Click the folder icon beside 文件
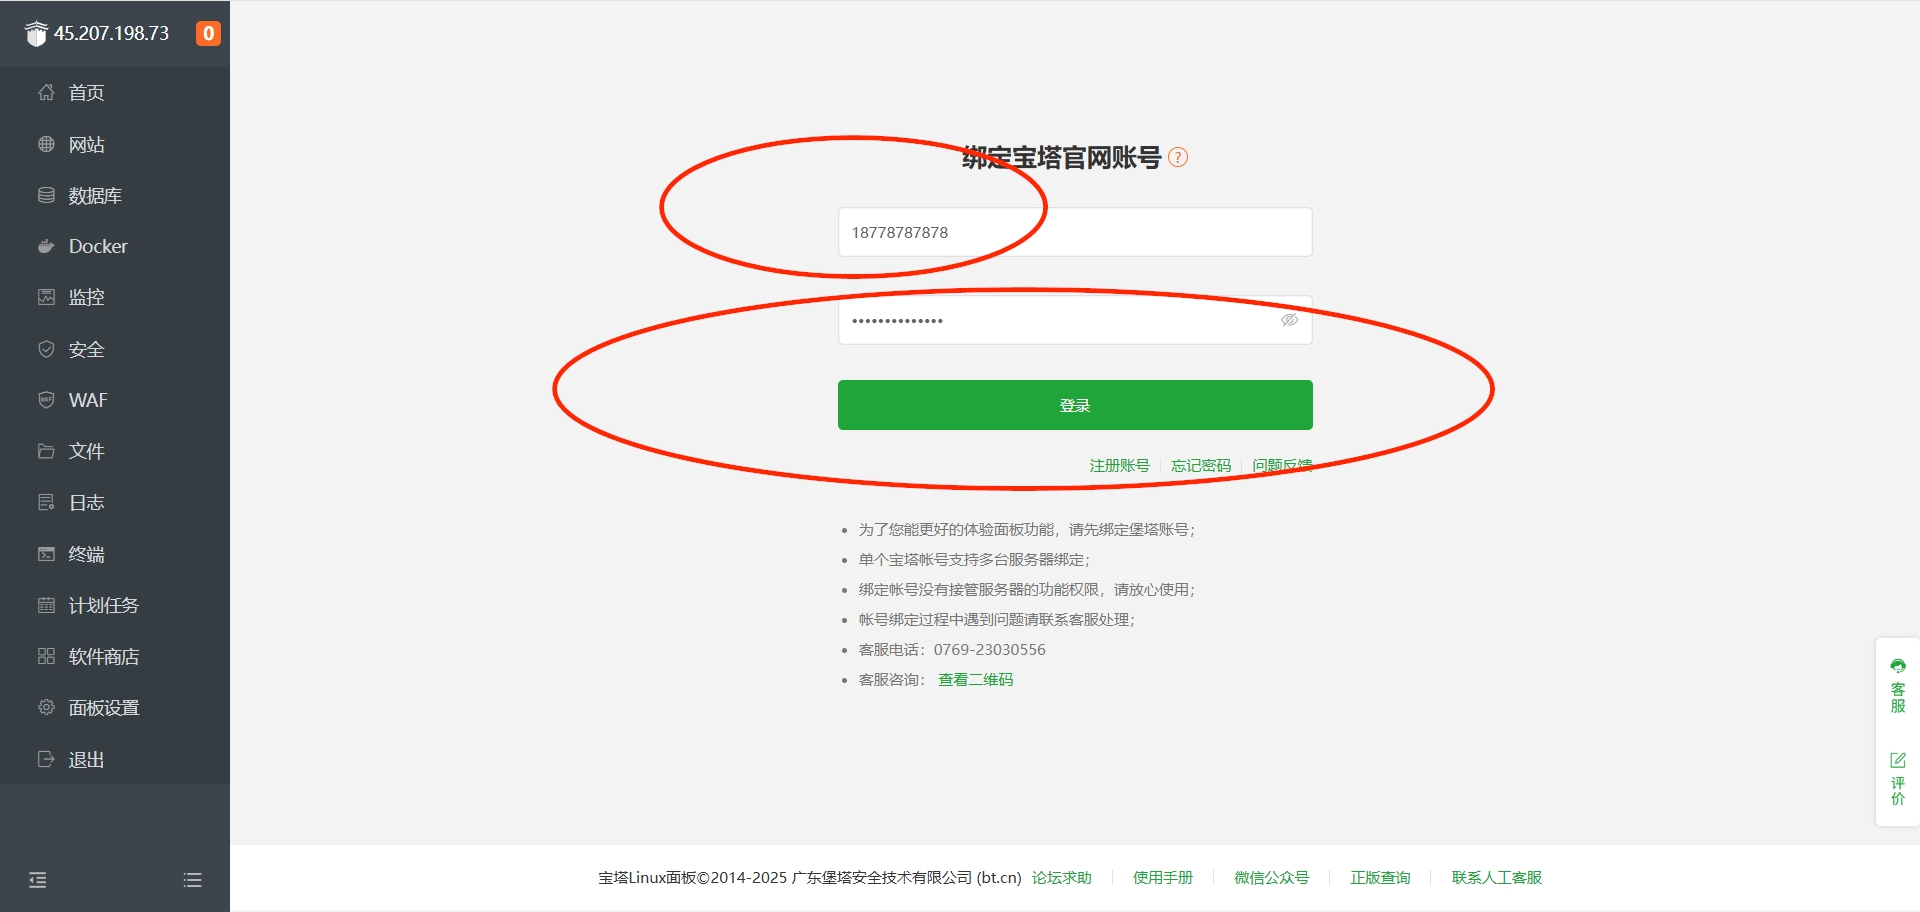 [46, 451]
